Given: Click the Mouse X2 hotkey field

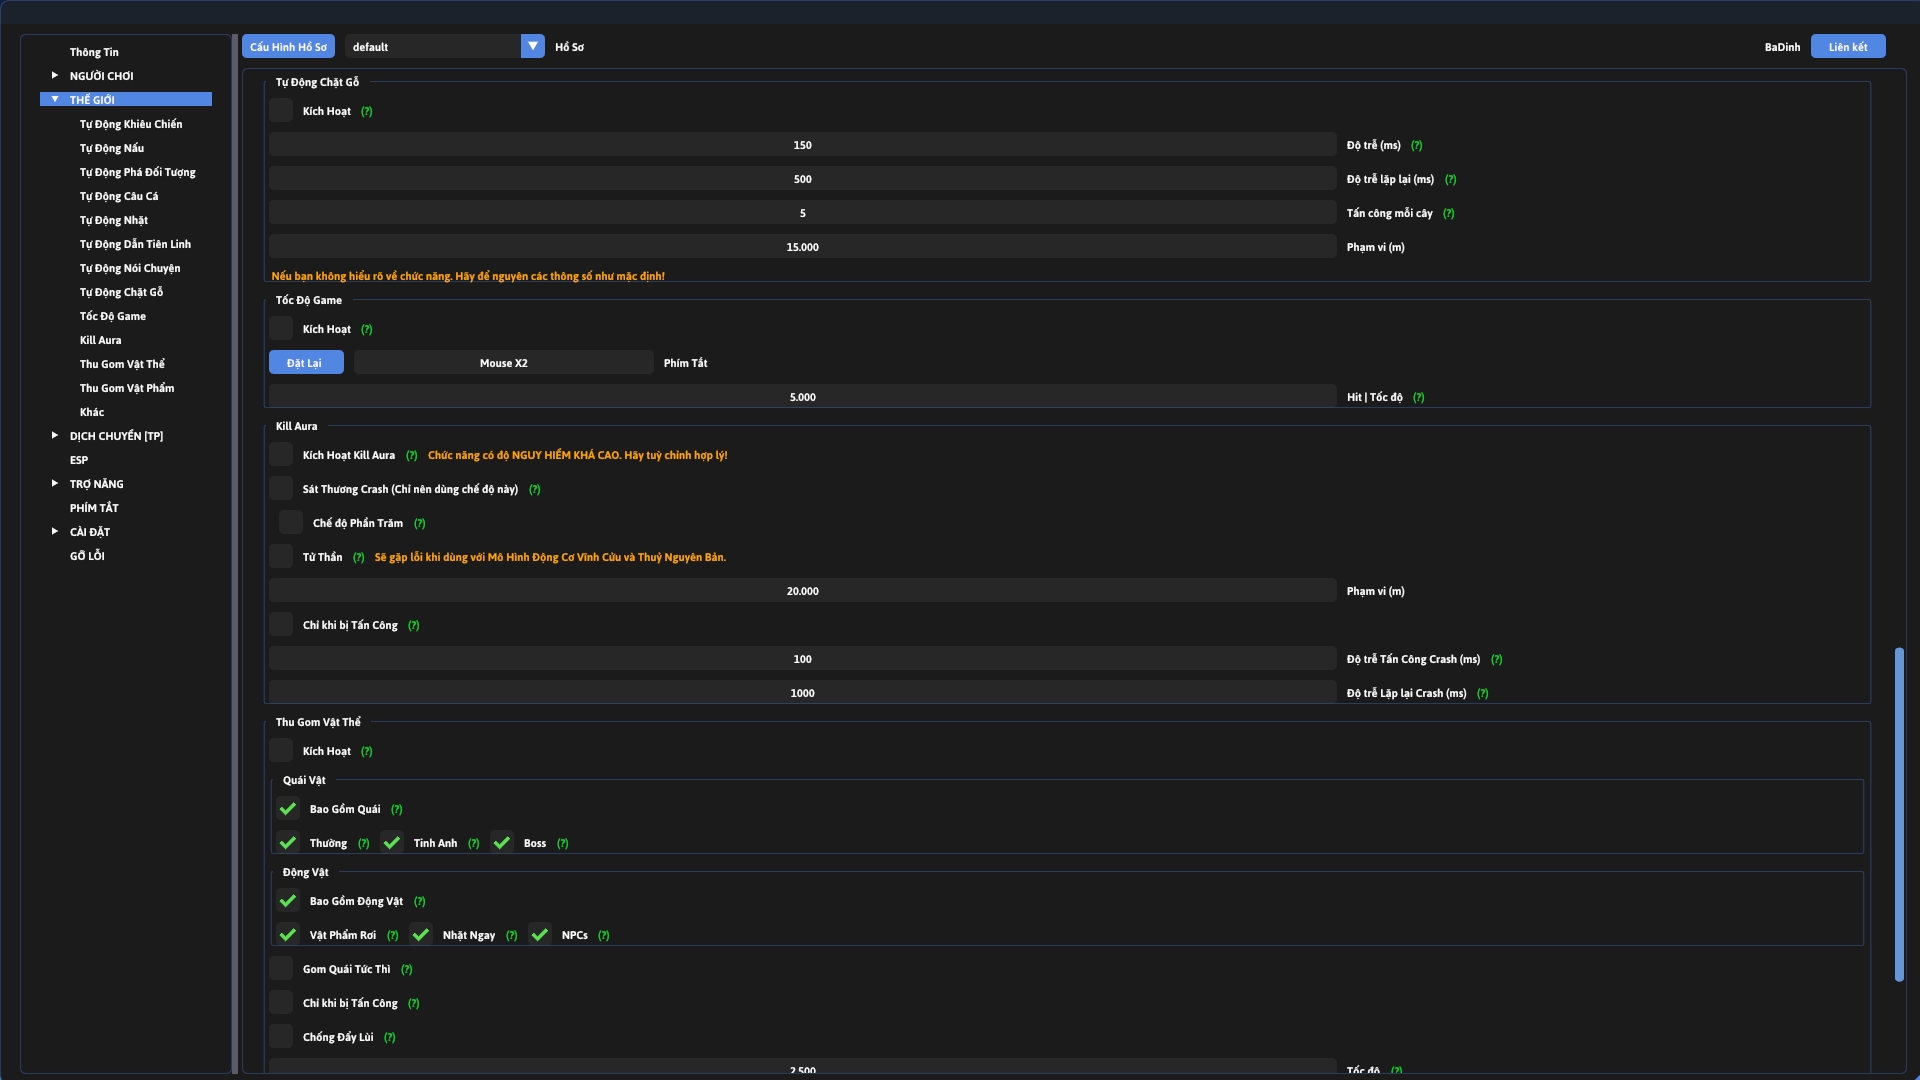Looking at the screenshot, I should coord(503,363).
